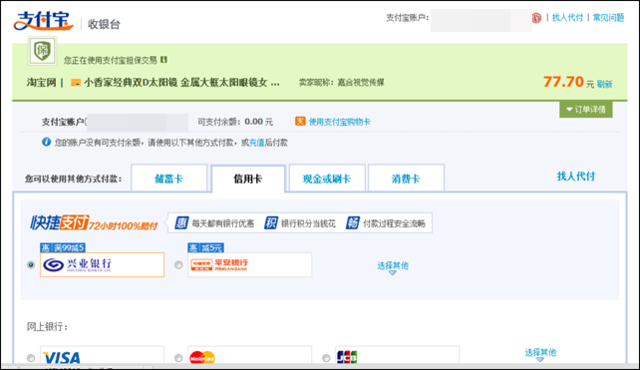The height and width of the screenshot is (370, 640).
Task: Click the red seal icon near 找人代付
Action: pyautogui.click(x=536, y=18)
